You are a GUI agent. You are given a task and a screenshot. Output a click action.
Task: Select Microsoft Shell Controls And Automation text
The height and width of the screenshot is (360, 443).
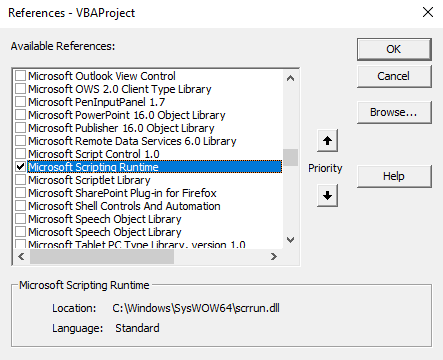124,206
